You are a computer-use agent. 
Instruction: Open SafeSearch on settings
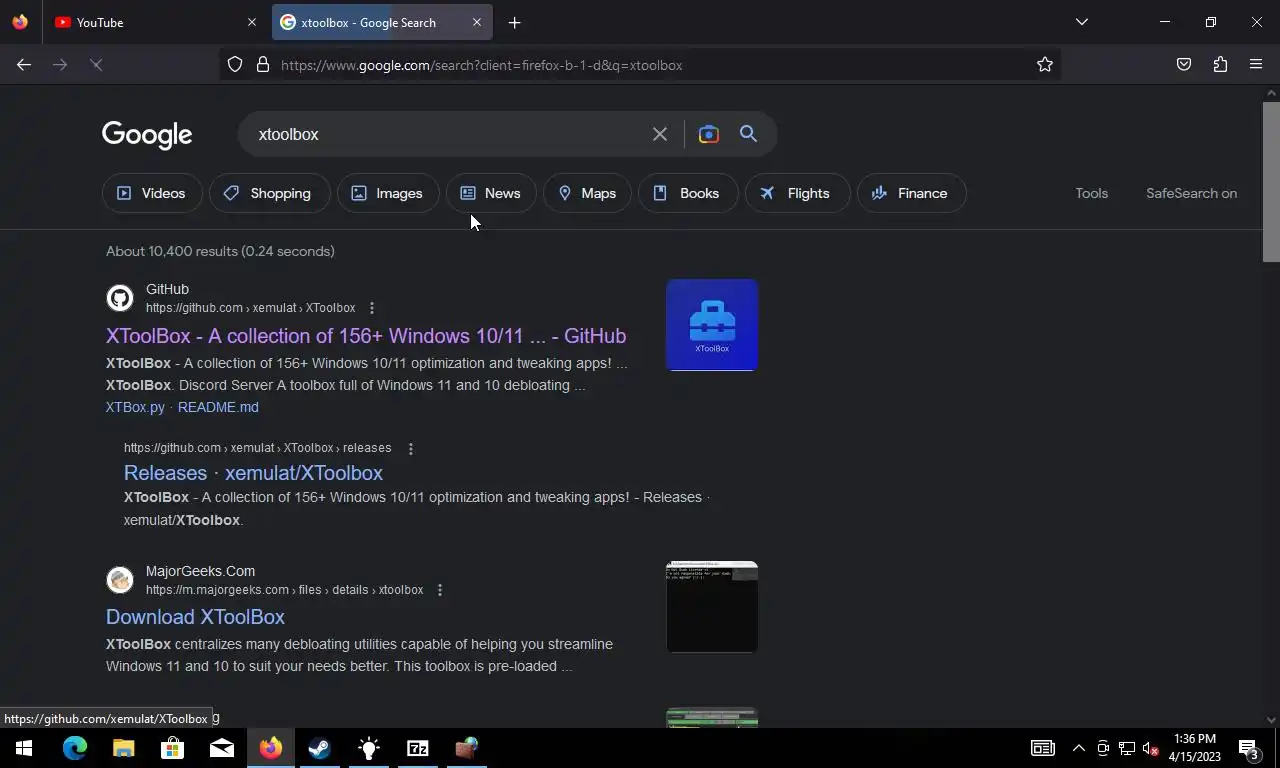[1191, 193]
